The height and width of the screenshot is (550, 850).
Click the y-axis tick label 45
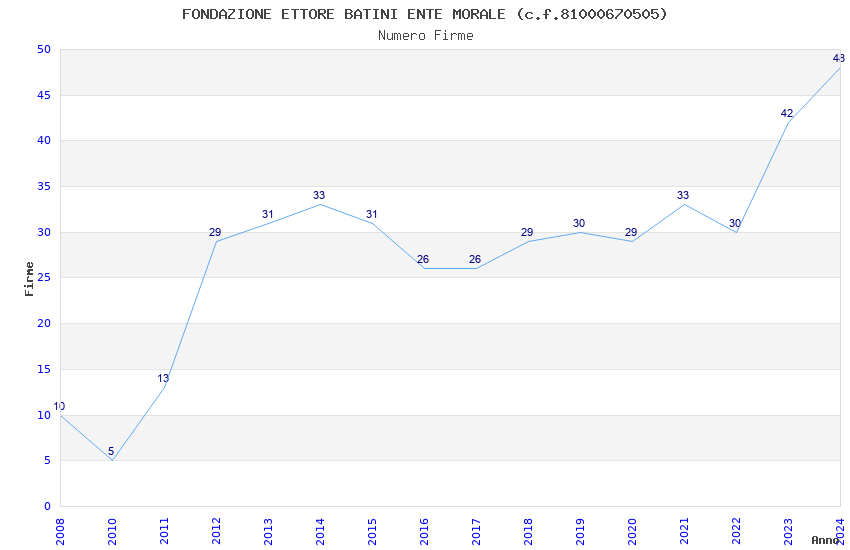[44, 95]
